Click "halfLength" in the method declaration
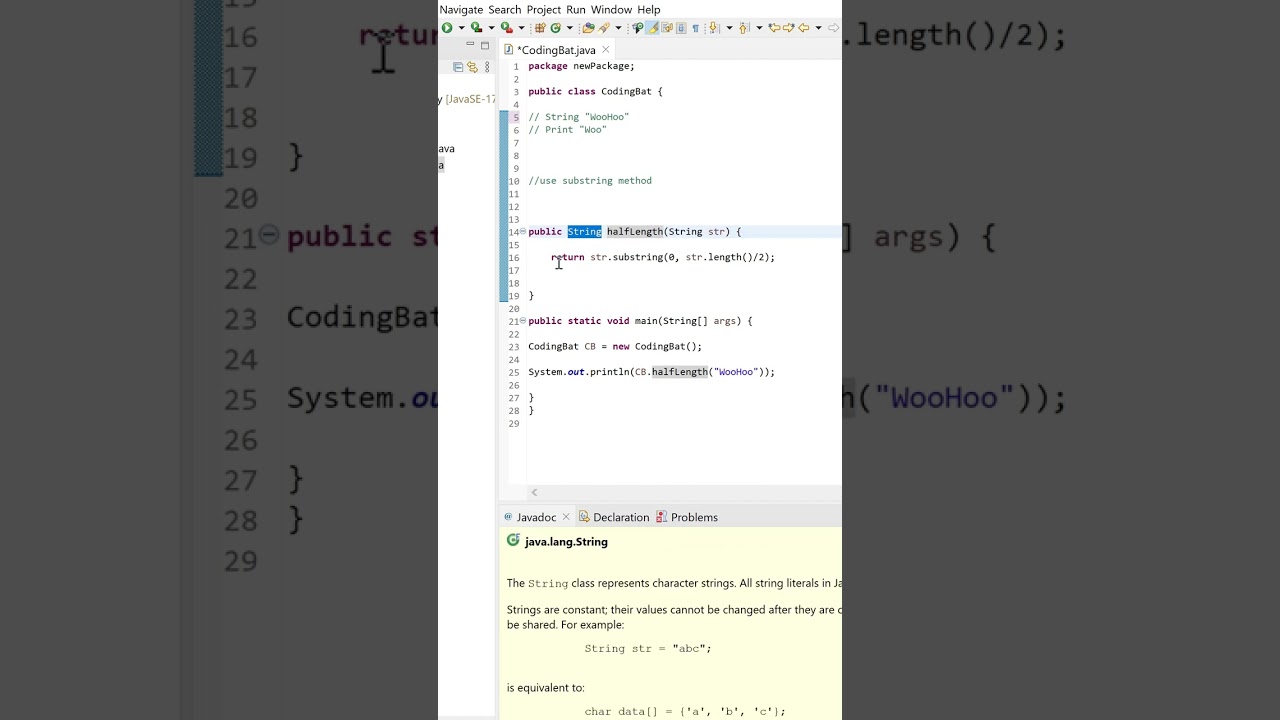The width and height of the screenshot is (1280, 720). tap(635, 232)
